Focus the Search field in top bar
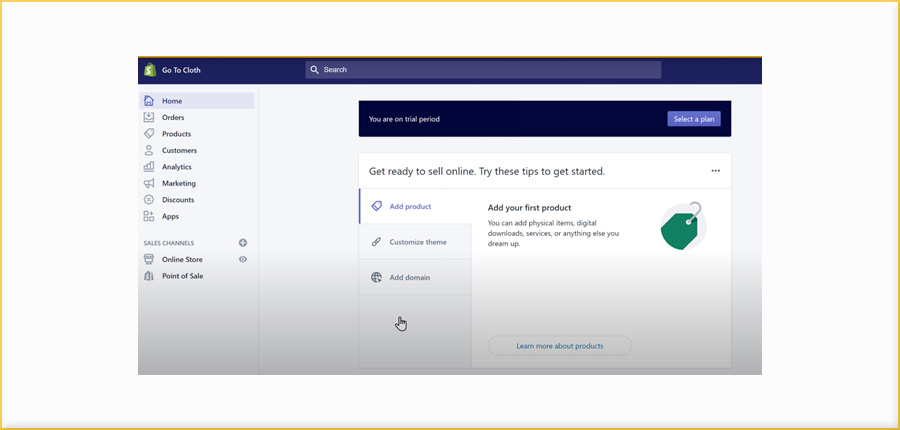 (483, 69)
